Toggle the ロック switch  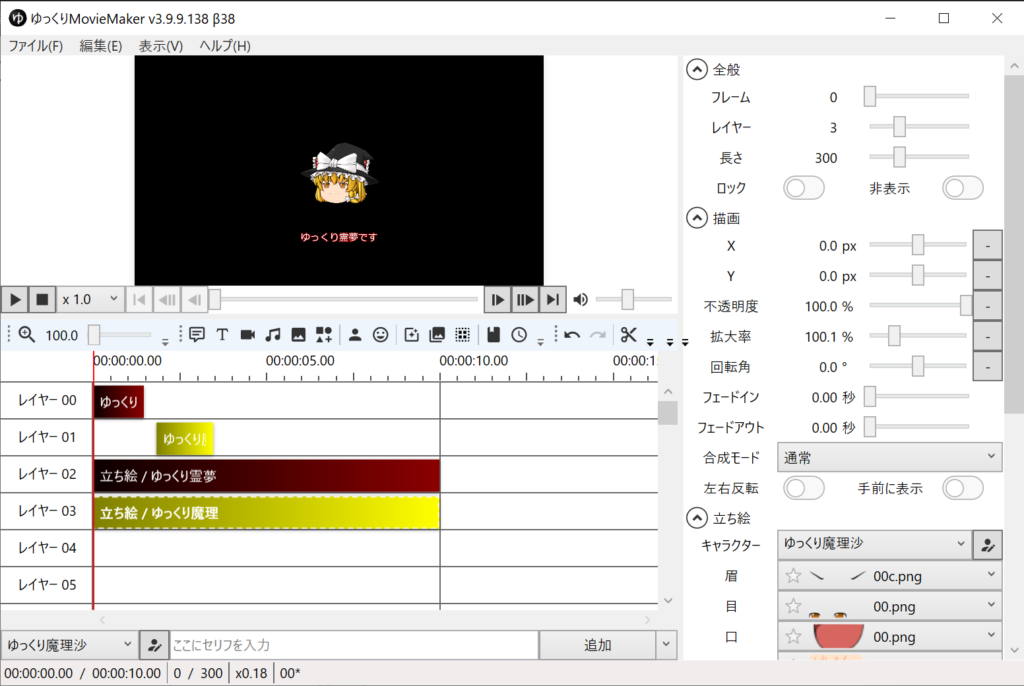(804, 188)
